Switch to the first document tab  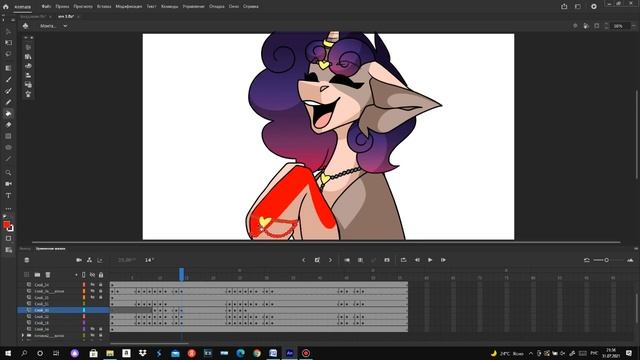pos(33,17)
